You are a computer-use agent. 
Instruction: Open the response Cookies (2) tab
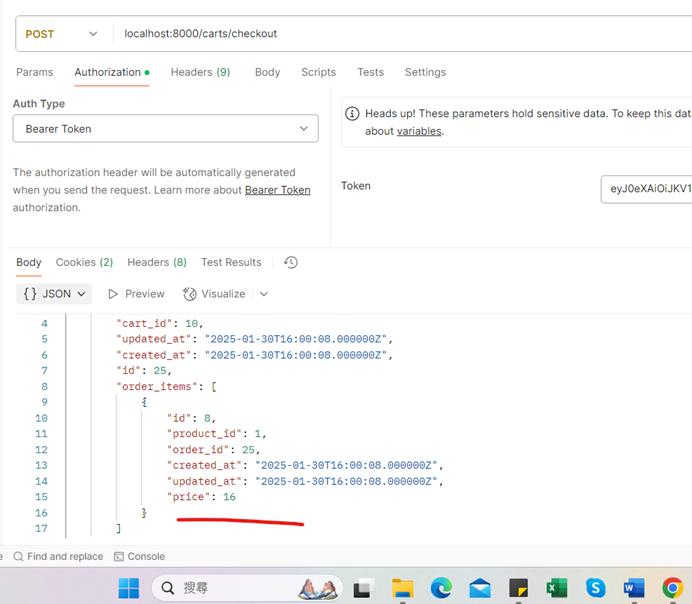click(x=84, y=263)
